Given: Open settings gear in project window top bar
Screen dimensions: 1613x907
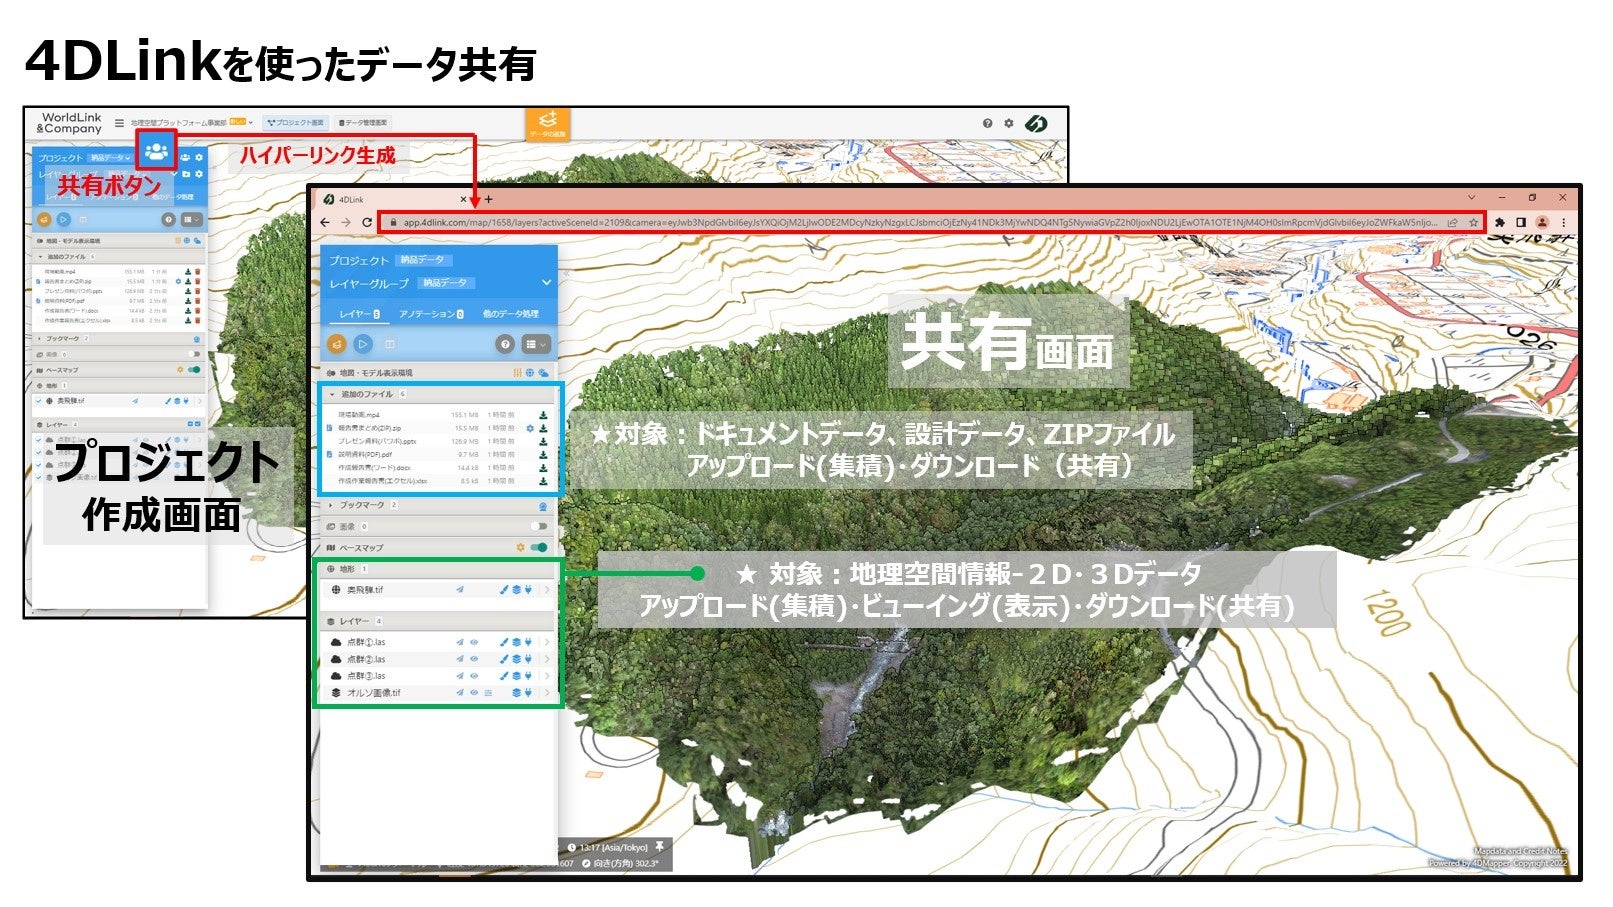Looking at the screenshot, I should [x=1008, y=123].
